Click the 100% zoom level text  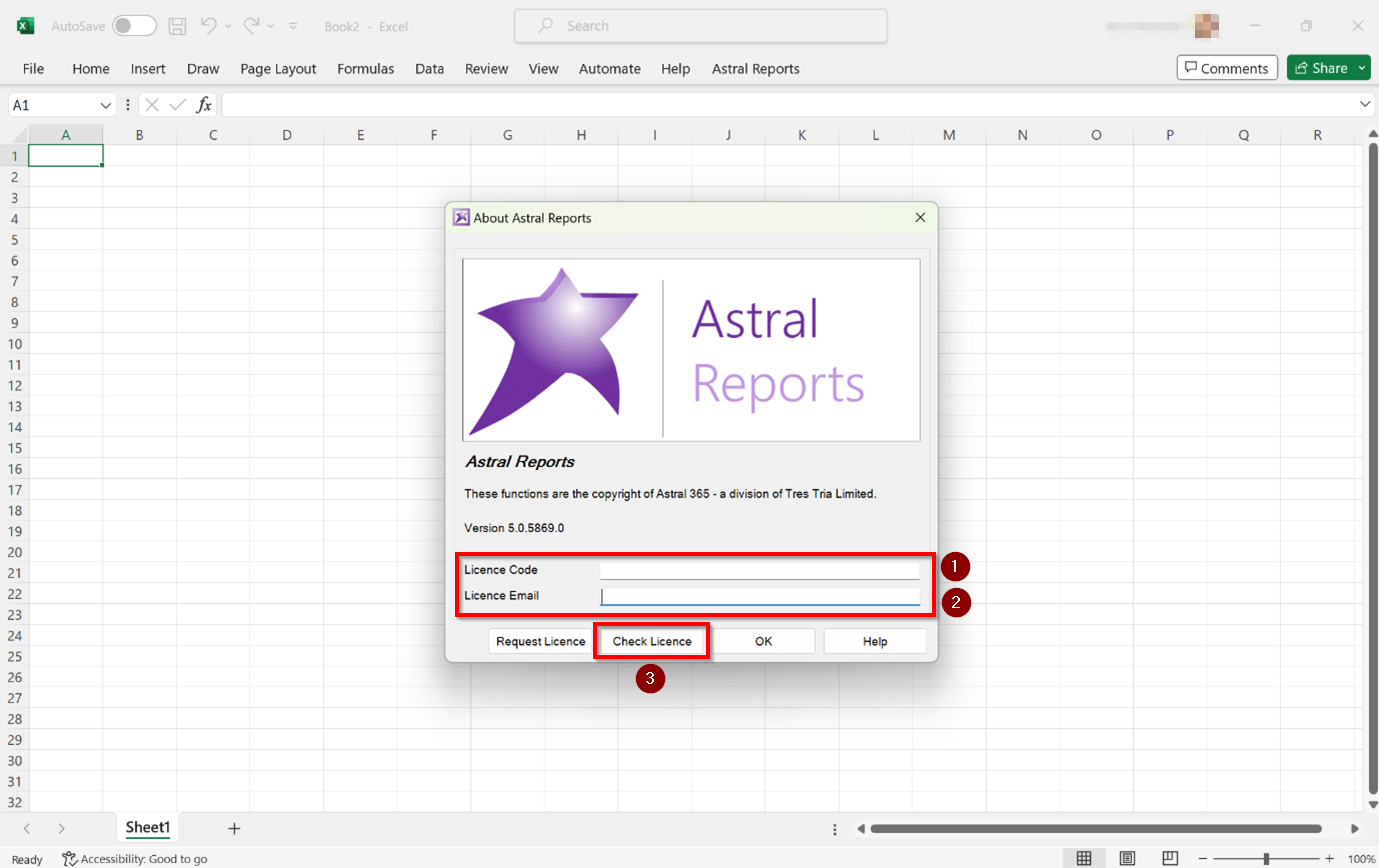coord(1361,859)
